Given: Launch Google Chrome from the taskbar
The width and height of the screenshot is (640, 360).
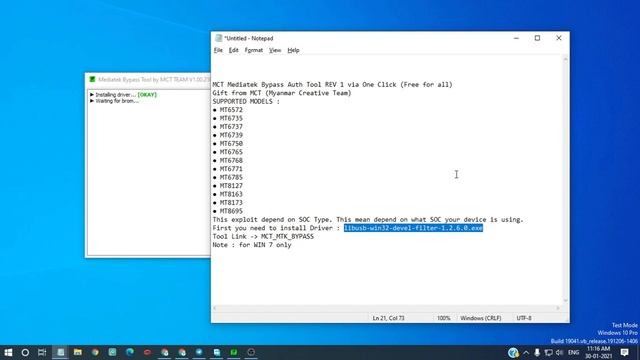Looking at the screenshot, I should [x=95, y=352].
